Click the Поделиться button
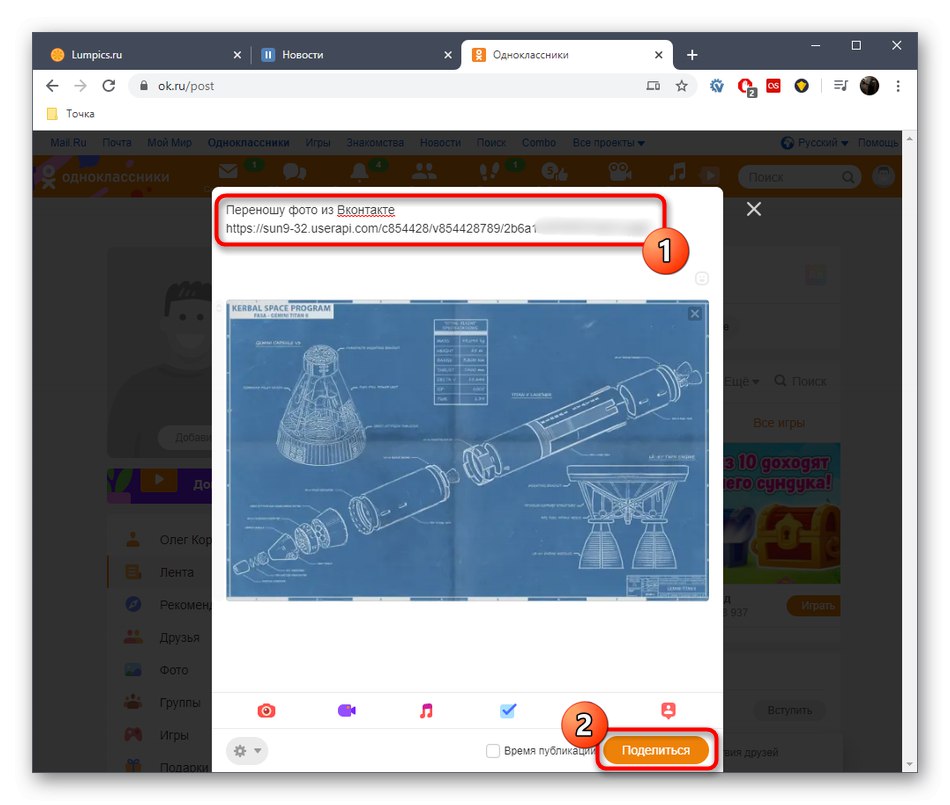Screen dimensions: 950x805 click(656, 750)
